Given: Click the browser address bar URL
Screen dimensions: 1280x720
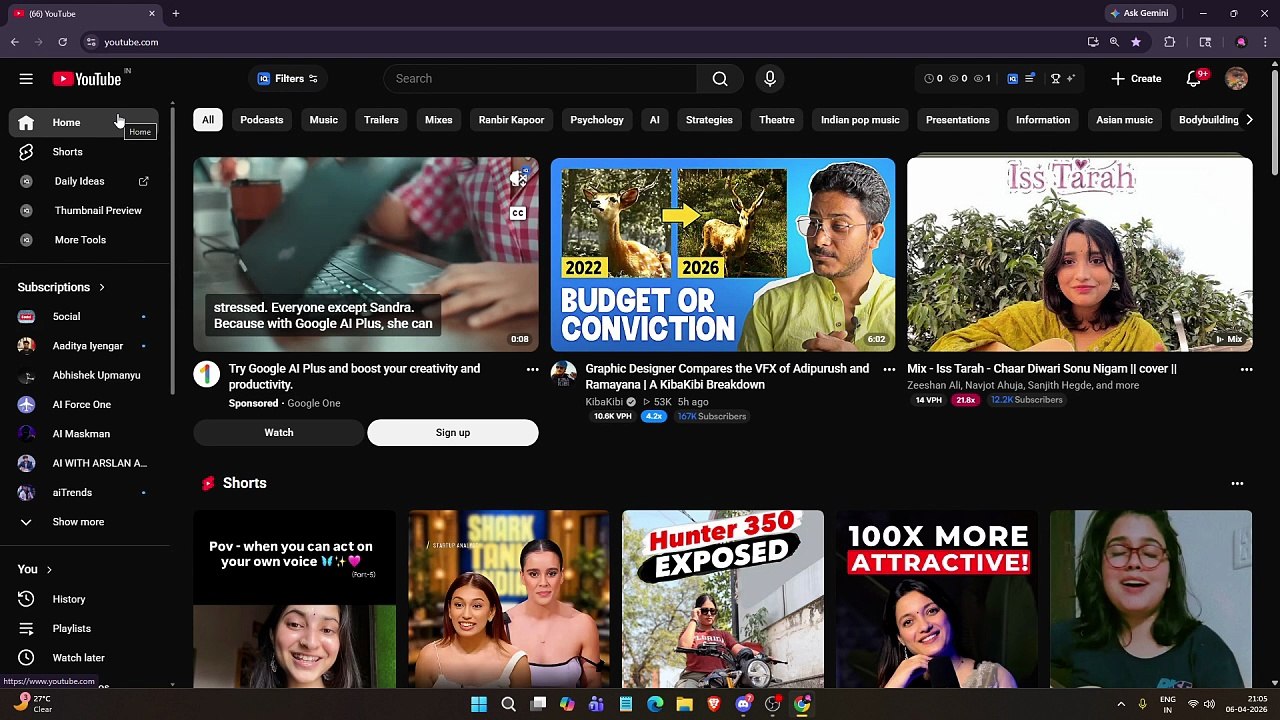Looking at the screenshot, I should [131, 42].
